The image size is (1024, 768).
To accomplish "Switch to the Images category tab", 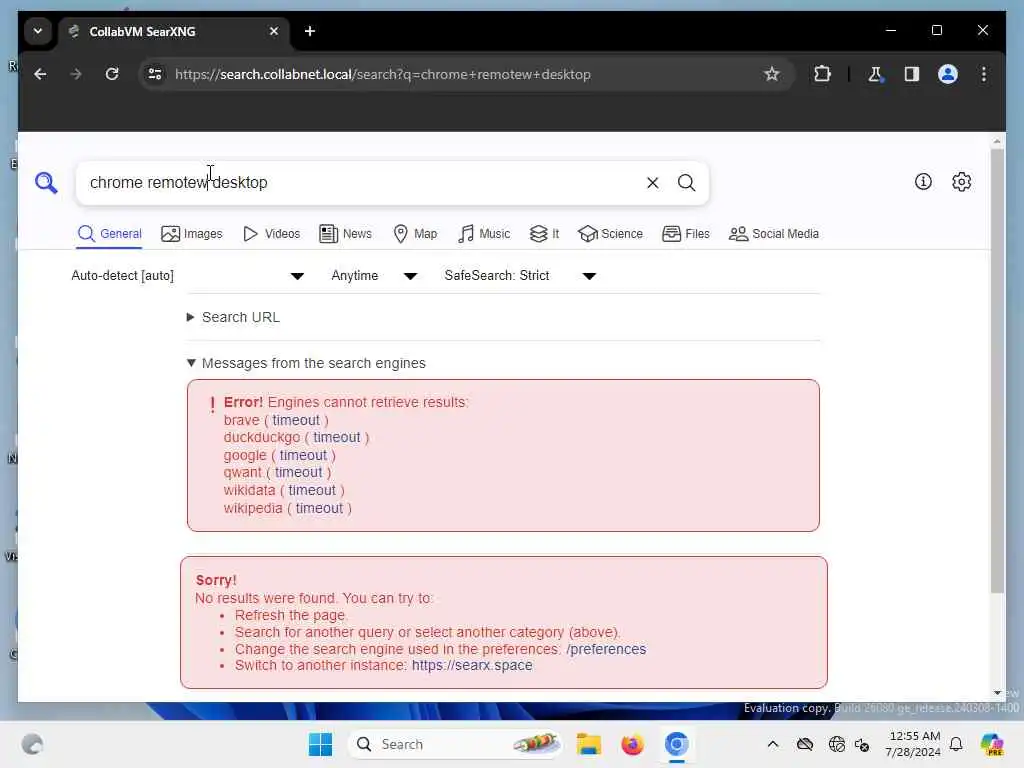I will (191, 234).
